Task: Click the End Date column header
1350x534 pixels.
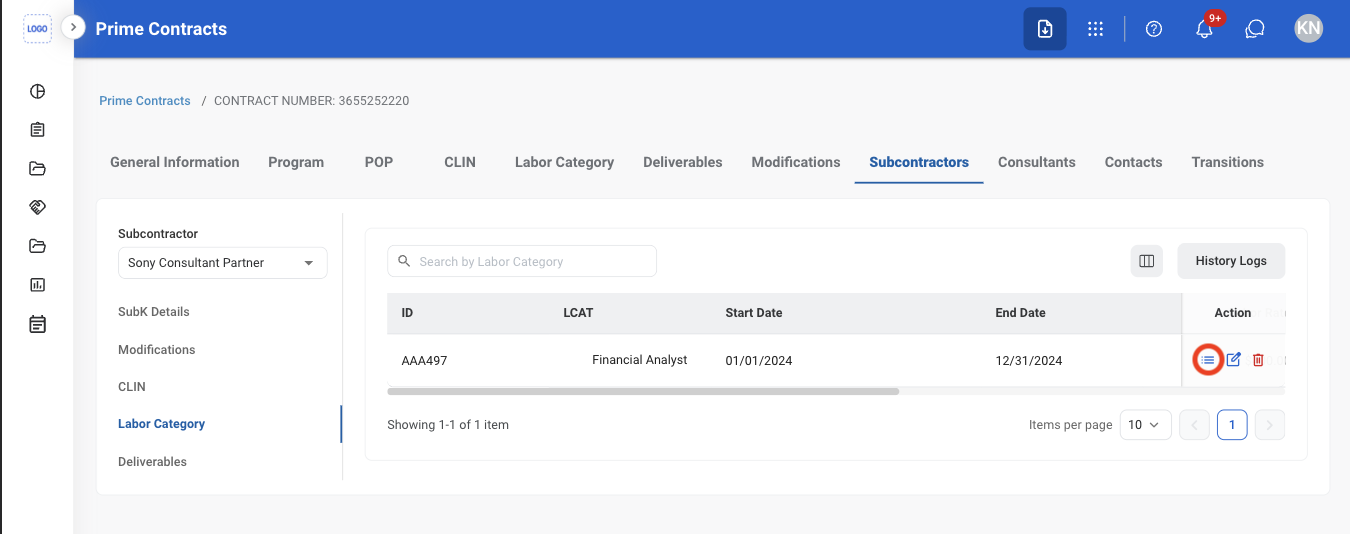Action: 1020,313
